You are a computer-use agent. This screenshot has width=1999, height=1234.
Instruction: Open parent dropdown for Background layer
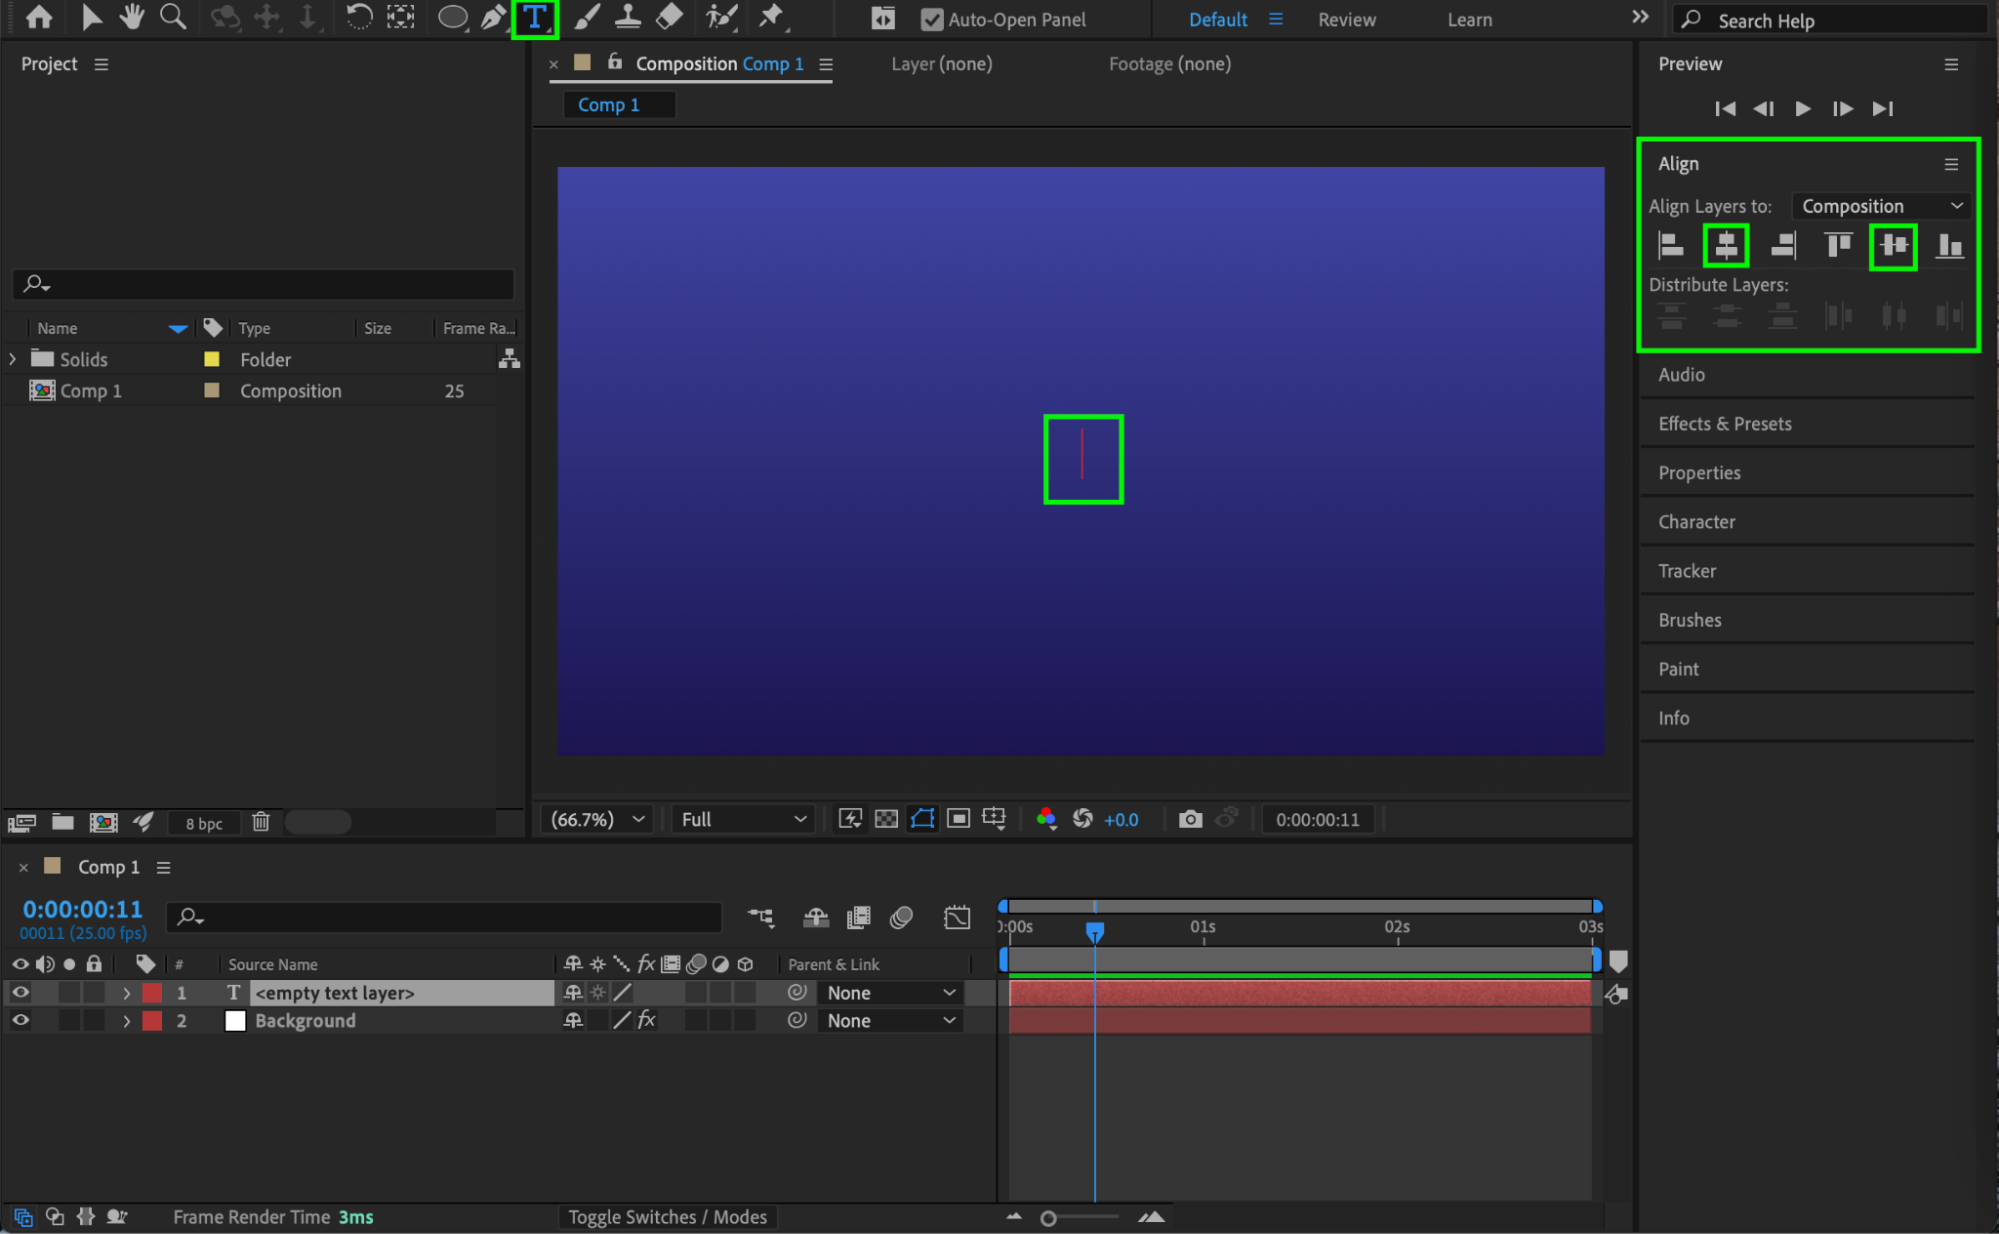890,1021
